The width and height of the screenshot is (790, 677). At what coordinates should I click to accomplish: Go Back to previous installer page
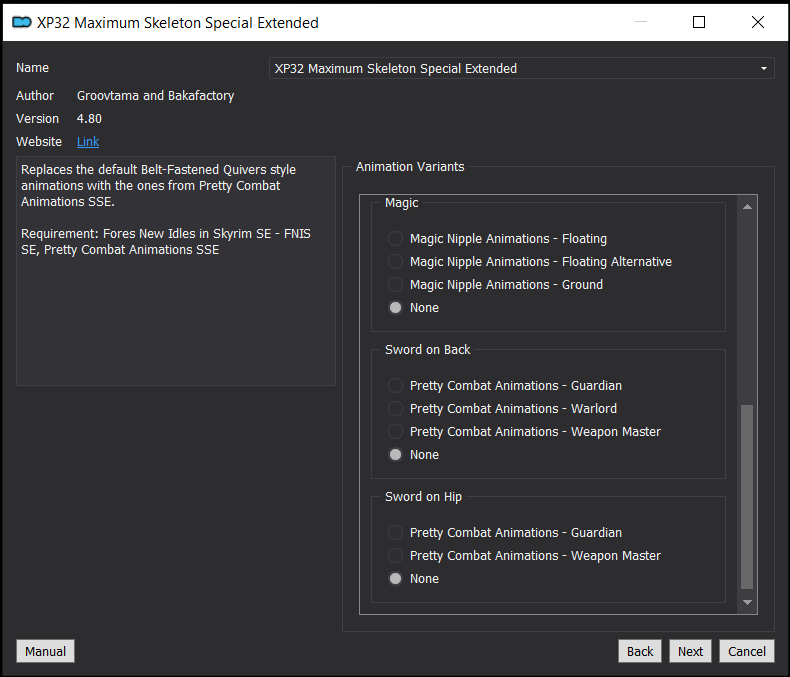640,651
